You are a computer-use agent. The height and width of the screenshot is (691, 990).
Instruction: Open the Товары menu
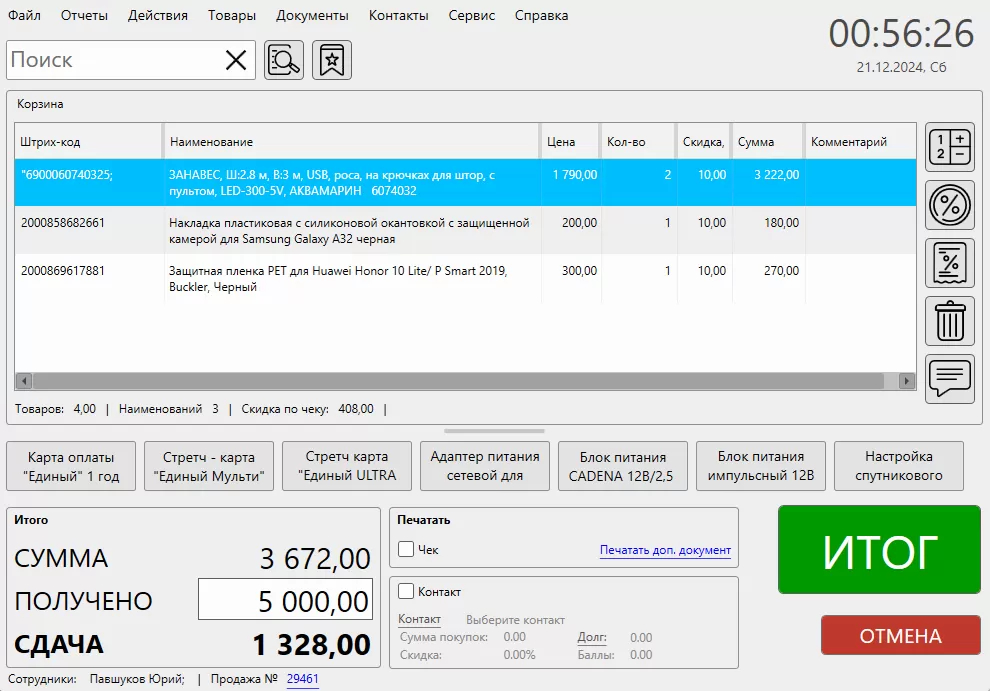232,15
